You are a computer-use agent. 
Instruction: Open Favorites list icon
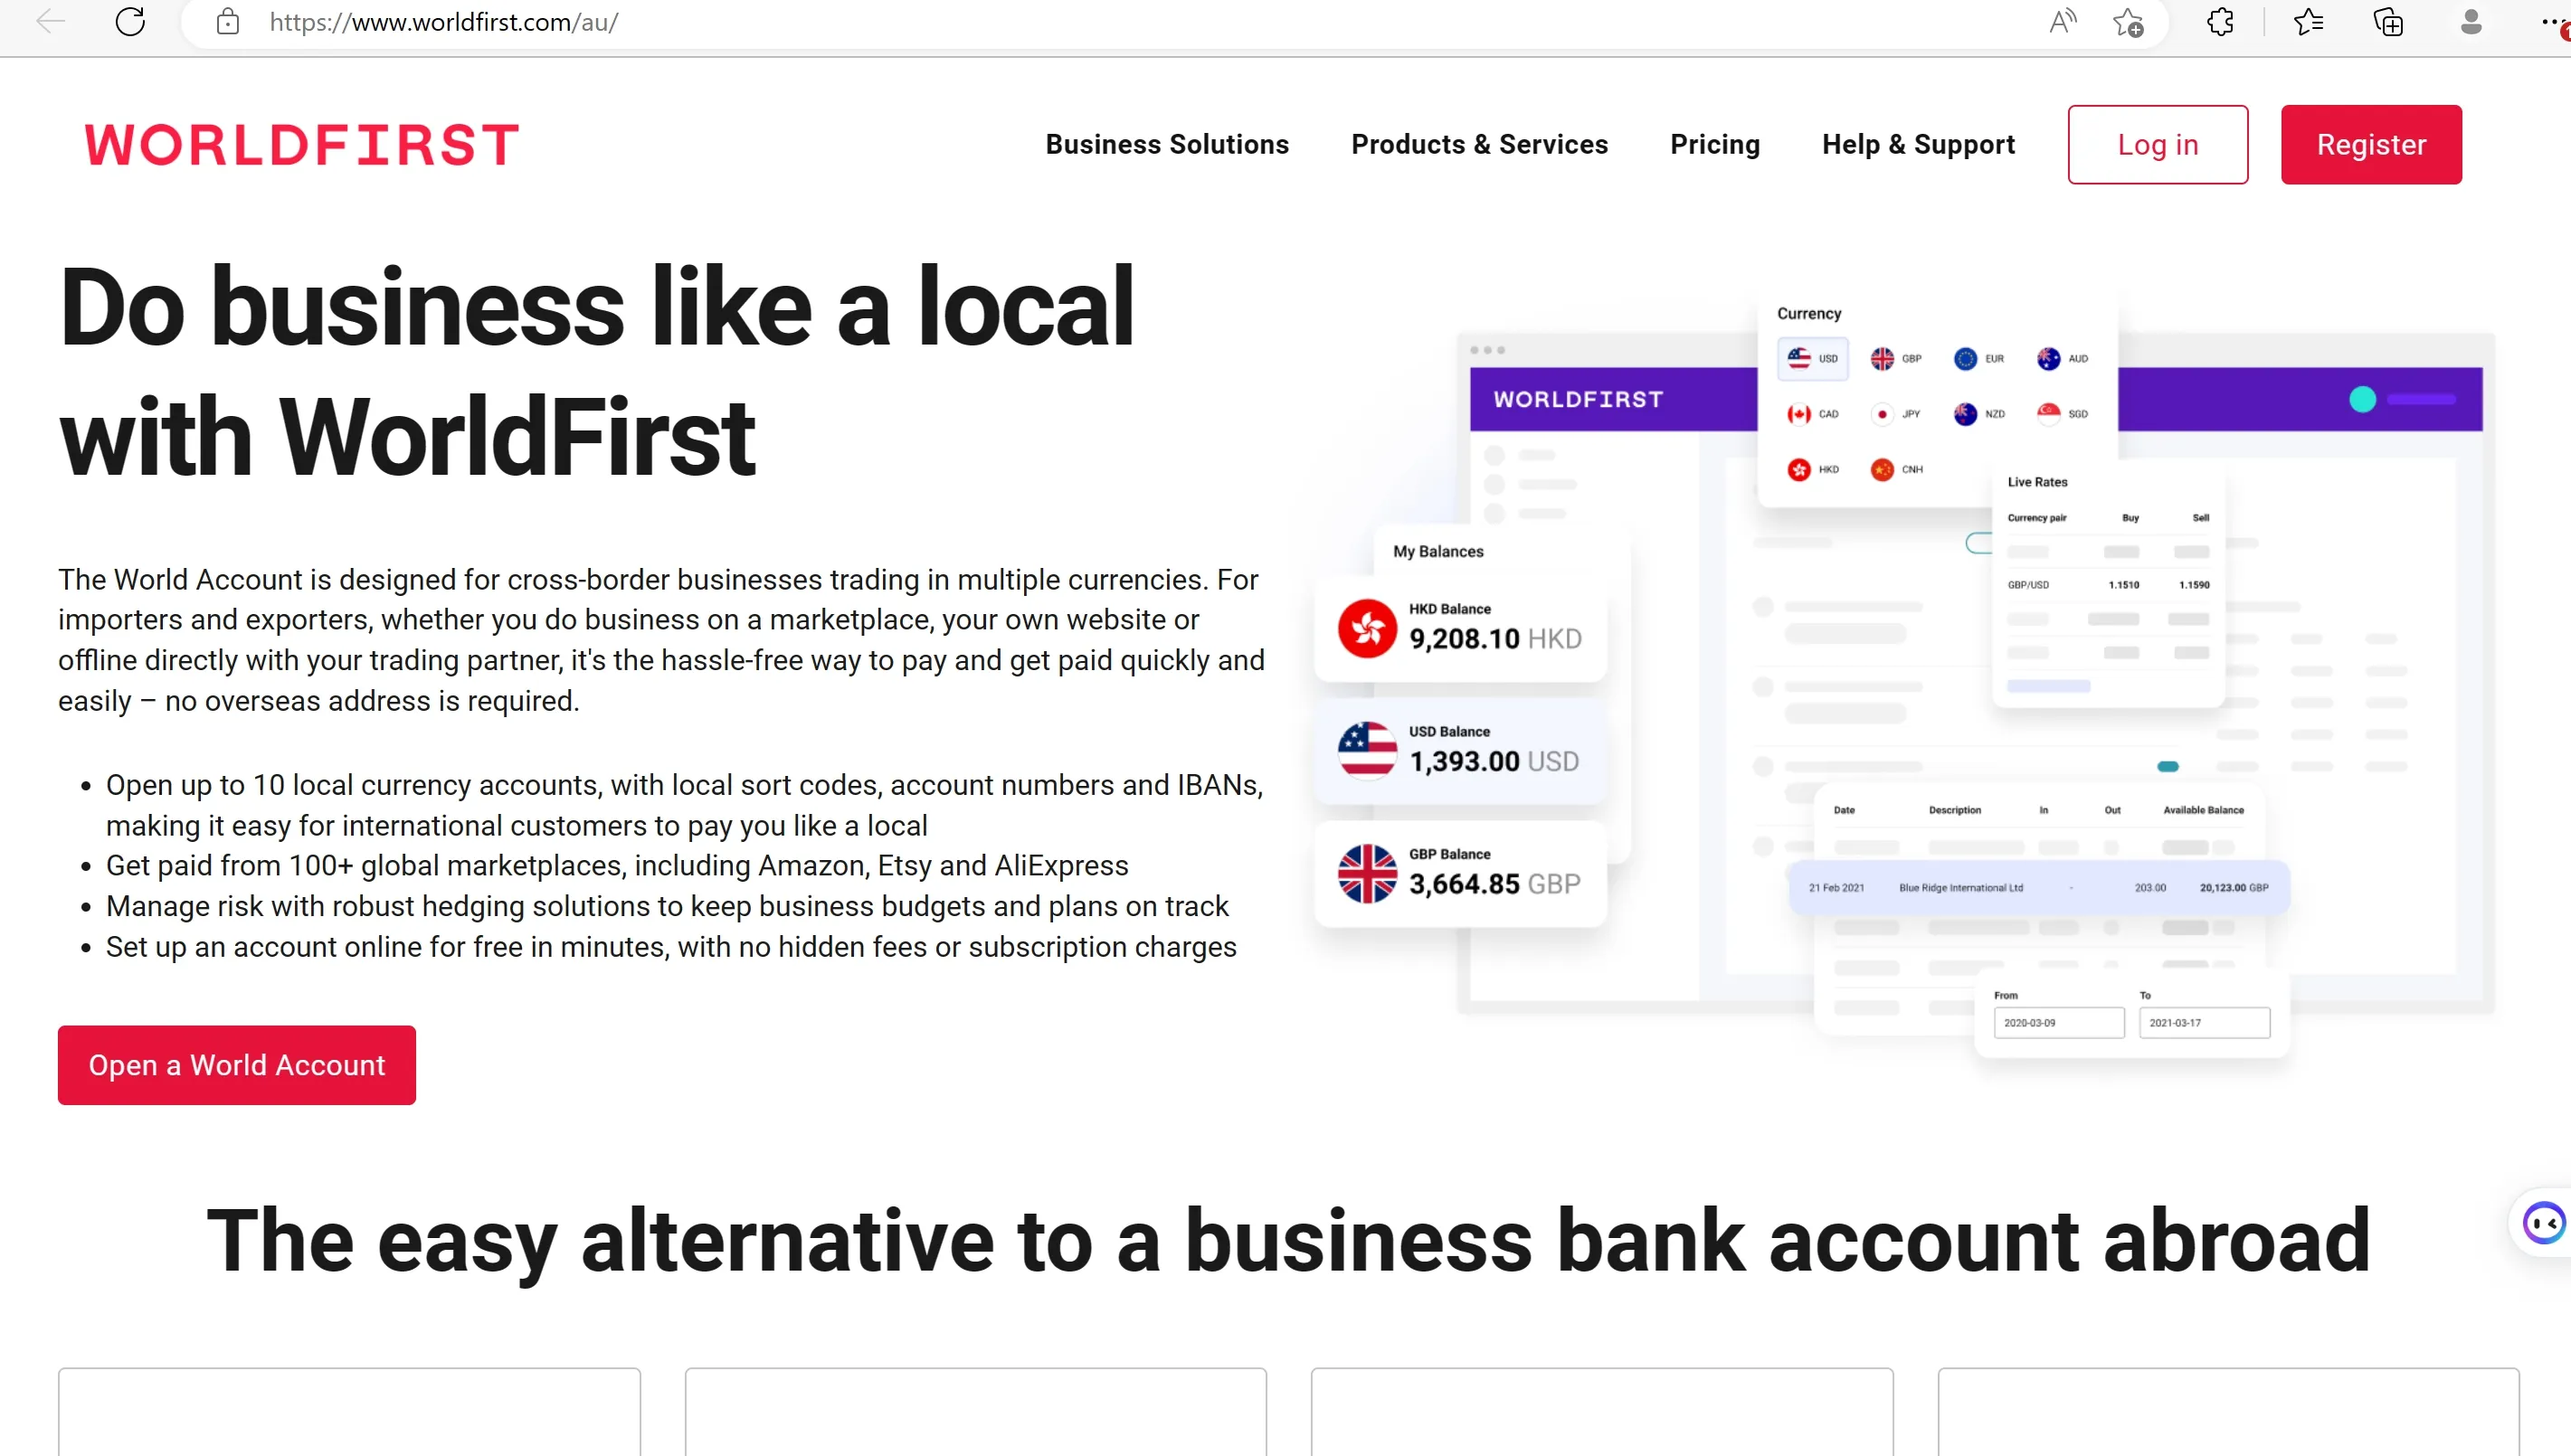point(2308,21)
